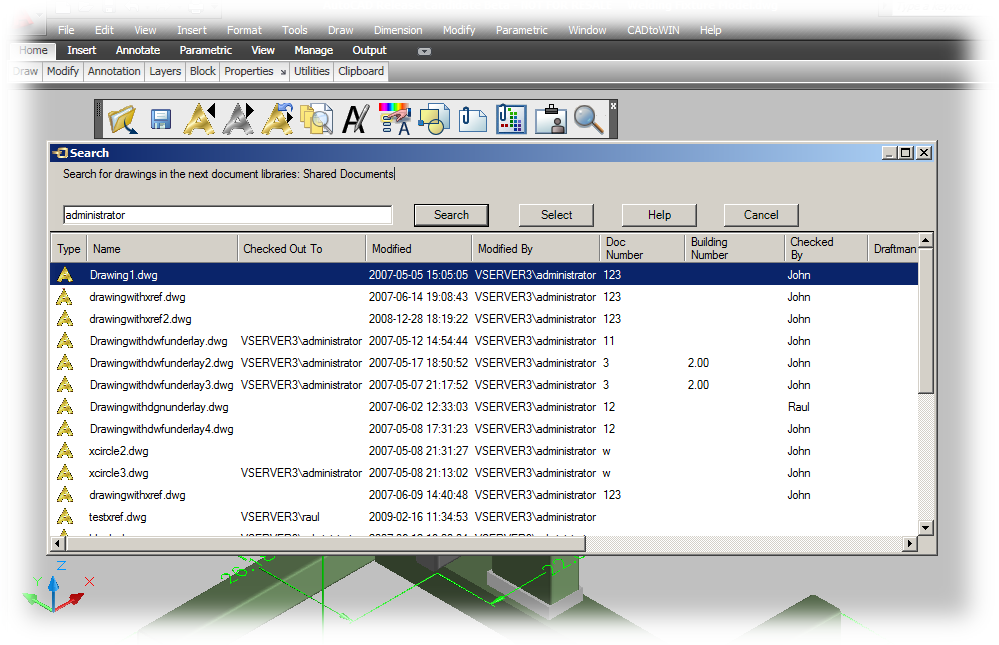The image size is (999, 645).
Task: Switch to the Annotate ribbon tab
Action: (x=138, y=50)
